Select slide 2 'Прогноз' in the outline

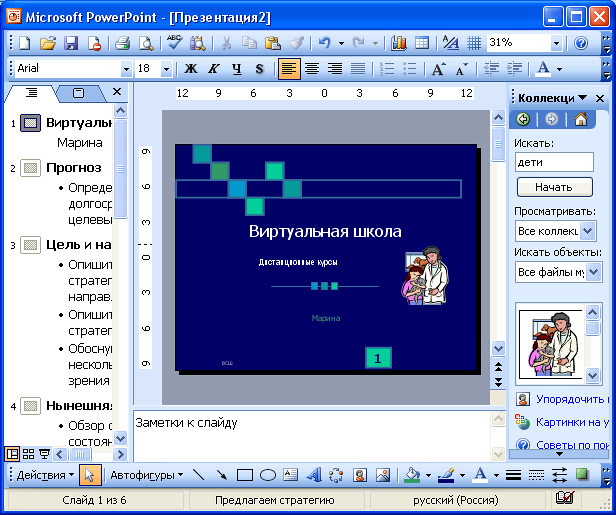coord(73,168)
